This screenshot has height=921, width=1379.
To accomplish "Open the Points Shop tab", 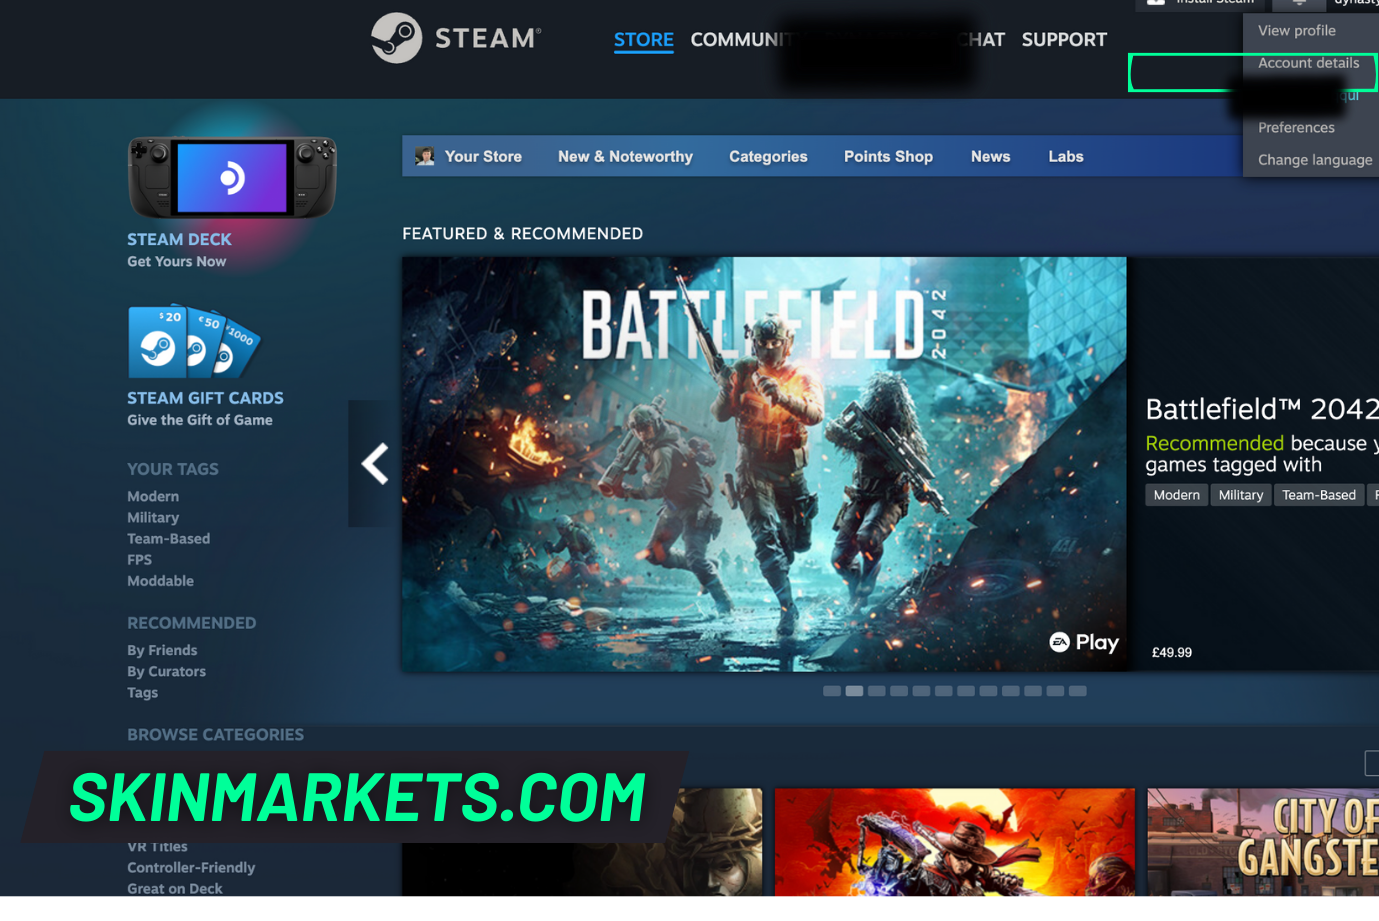I will coord(888,157).
